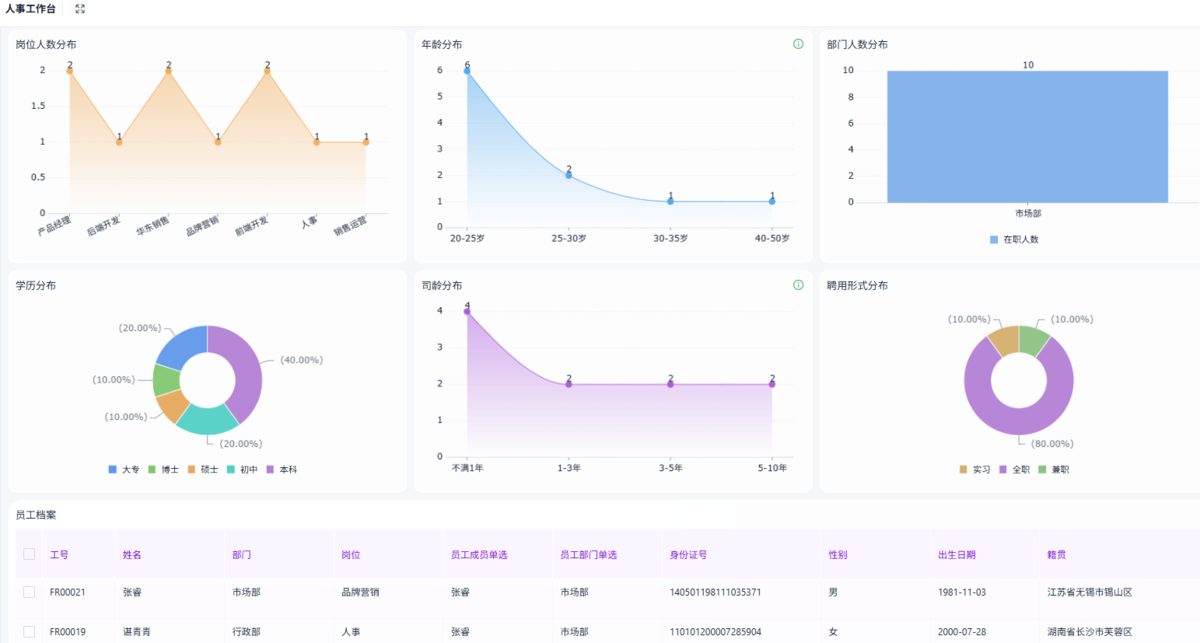This screenshot has width=1200, height=643.
Task: Click the 出生日期 column header
Action: point(957,555)
